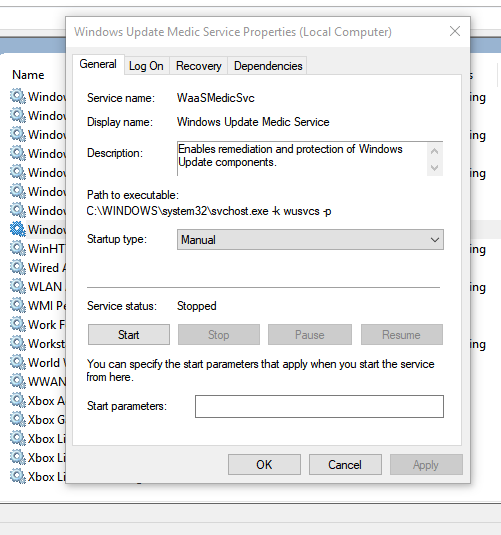Switch to the Log On tab
The width and height of the screenshot is (501, 535).
[146, 66]
